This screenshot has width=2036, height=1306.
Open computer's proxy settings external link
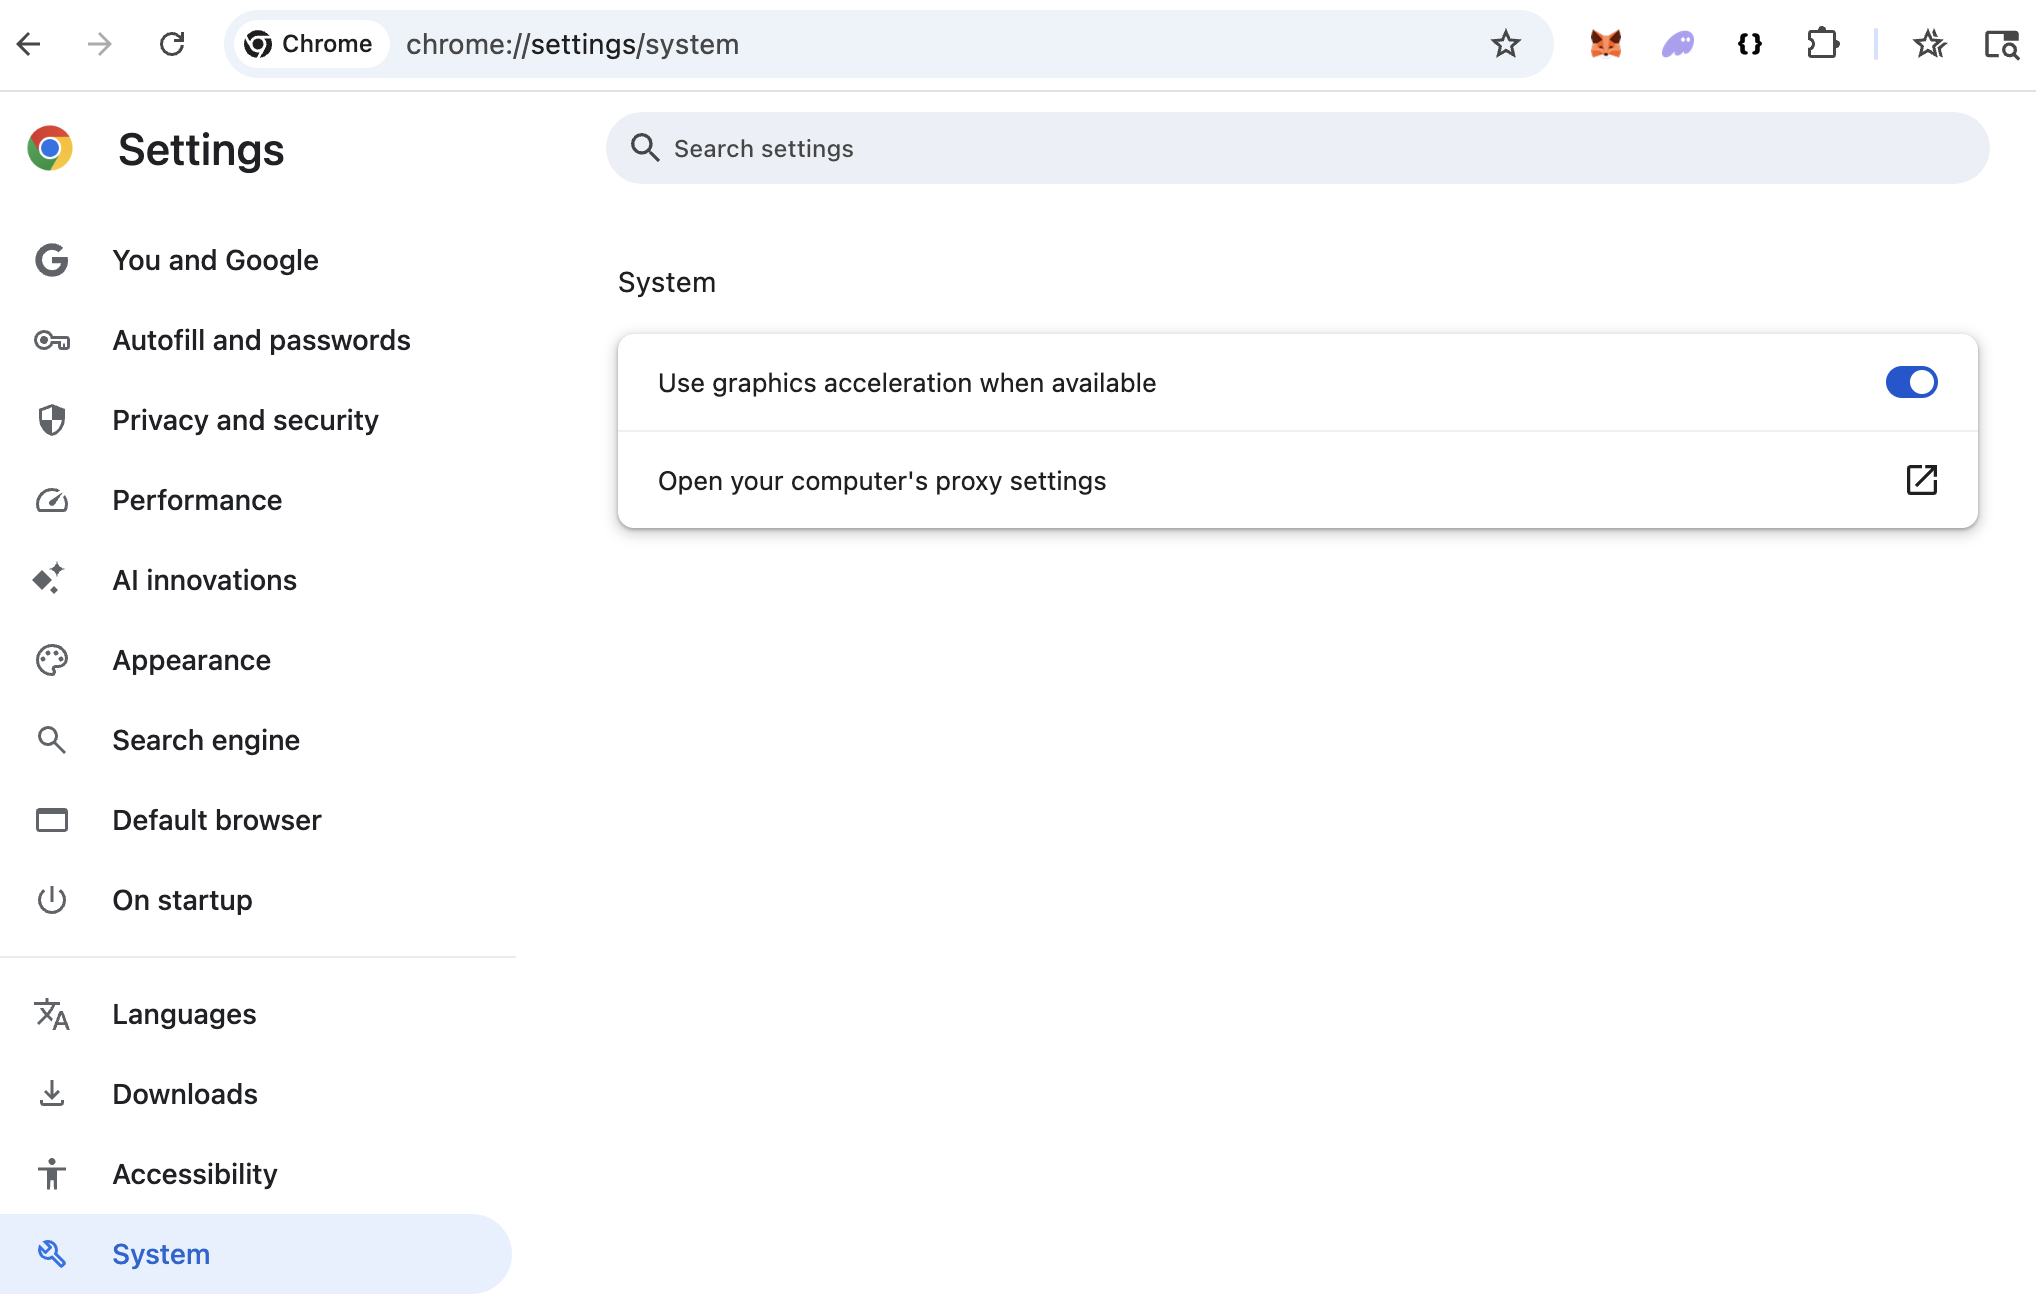point(1921,480)
